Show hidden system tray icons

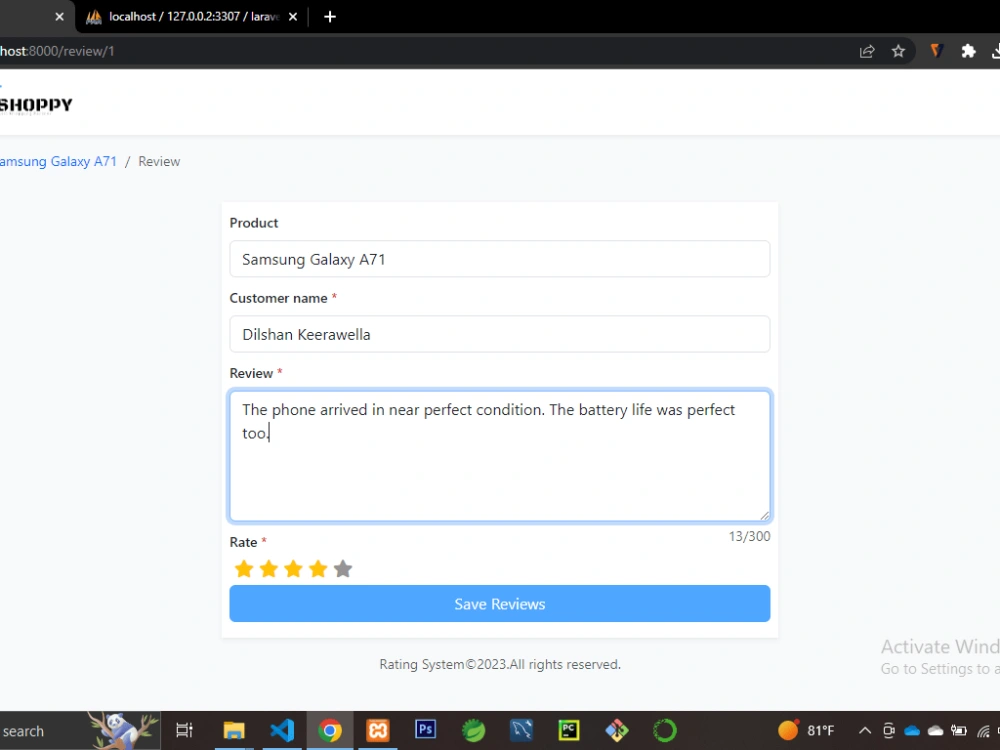point(865,731)
